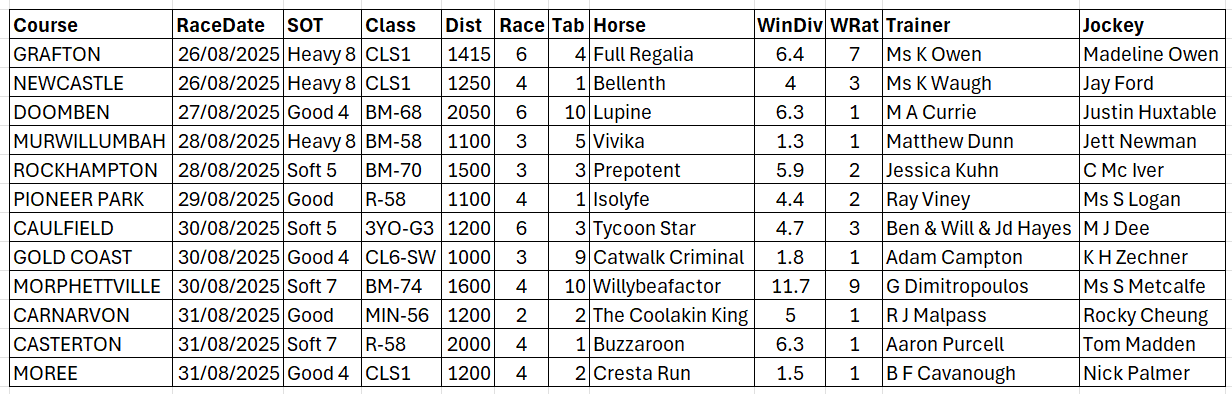The height and width of the screenshot is (394, 1232).
Task: Select the Willybeafactor horse cell
Action: (x=671, y=286)
